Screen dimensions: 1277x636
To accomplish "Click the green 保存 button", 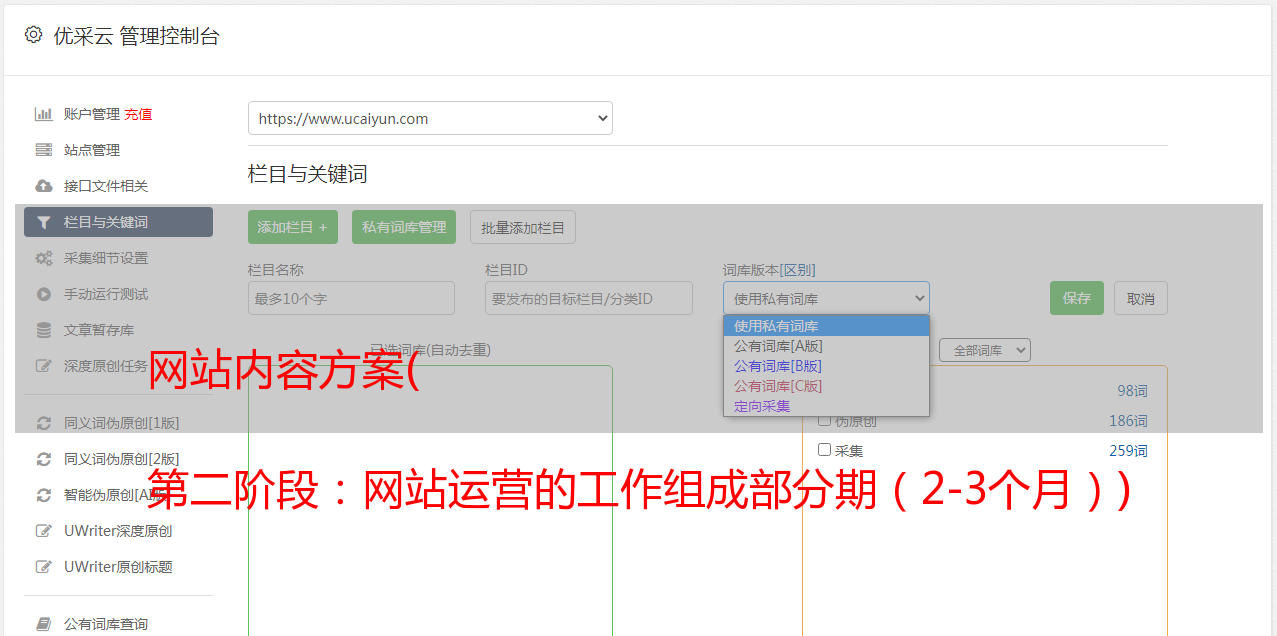I will (1077, 298).
